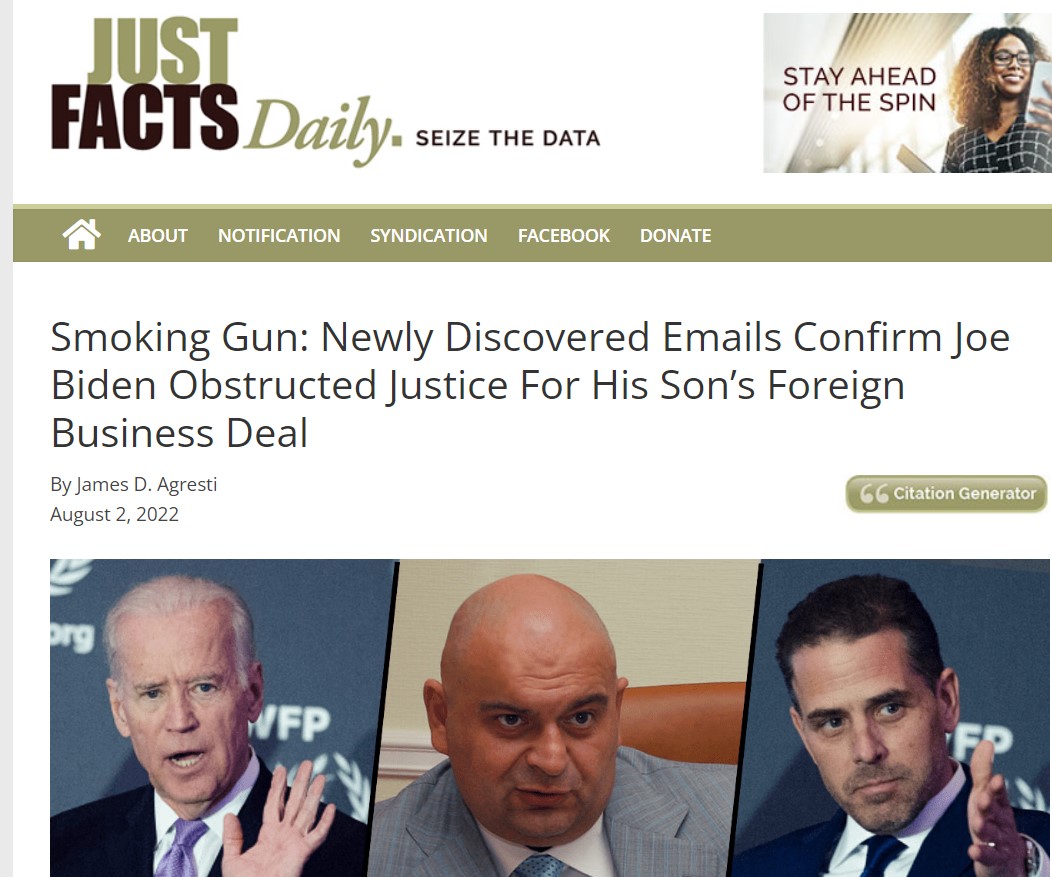
Task: Go to the Notification page
Action: click(279, 236)
